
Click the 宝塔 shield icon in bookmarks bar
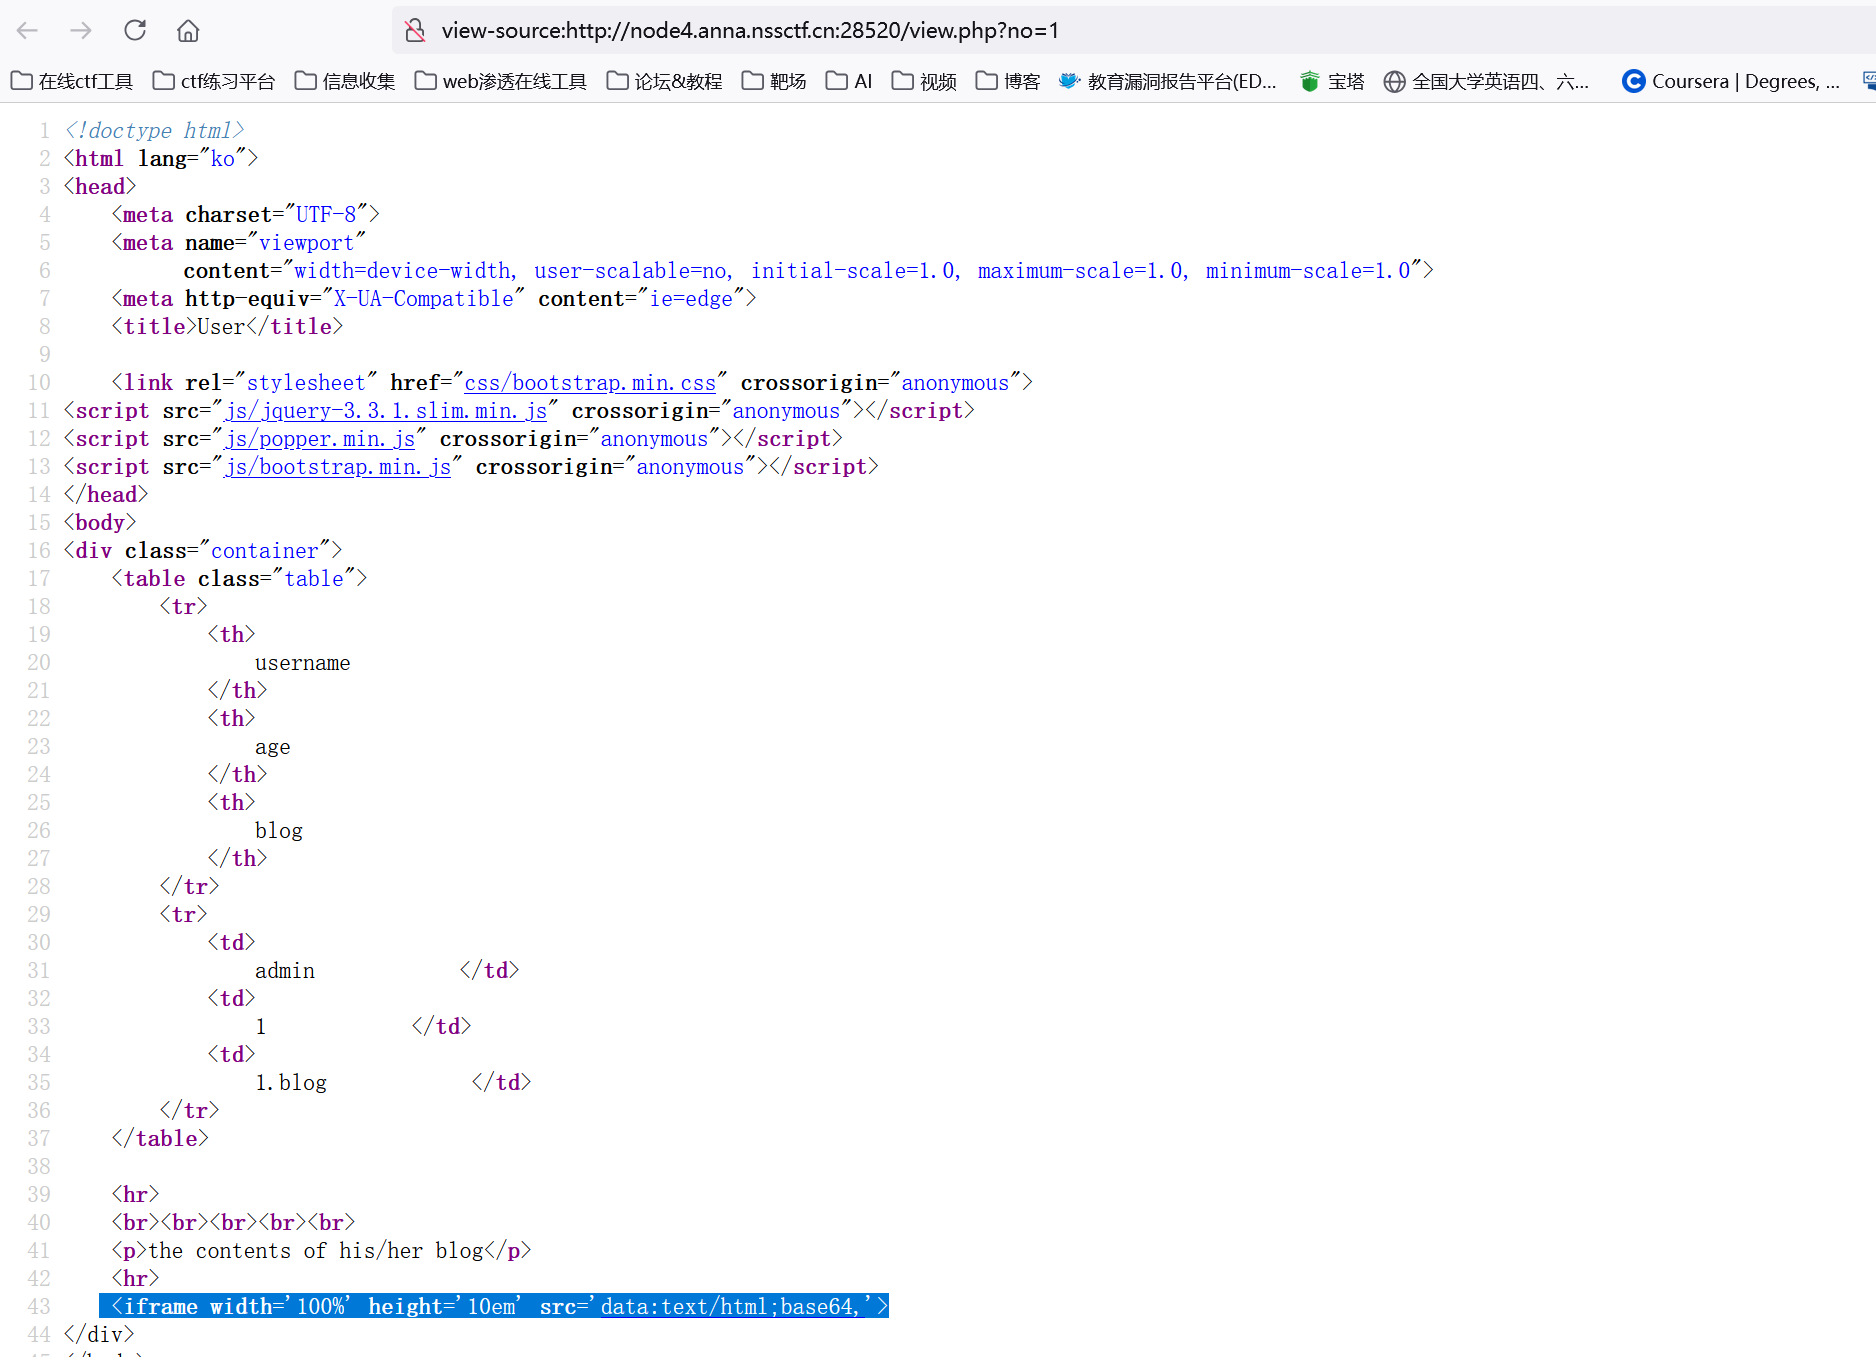click(1309, 81)
